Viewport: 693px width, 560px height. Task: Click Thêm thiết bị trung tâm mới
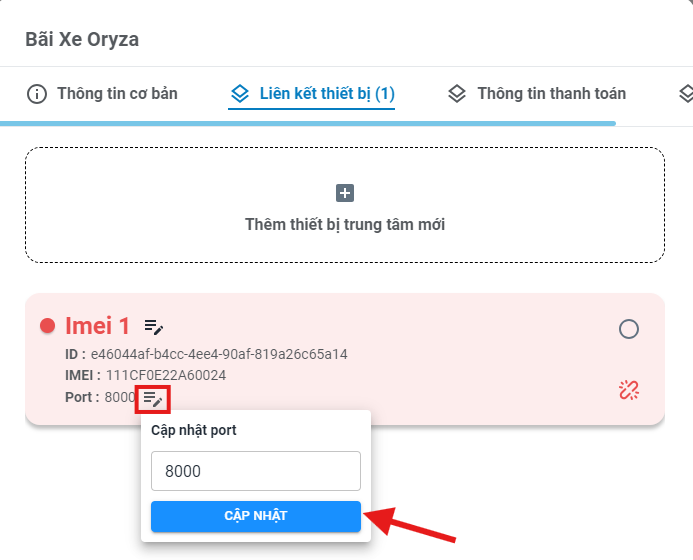coord(345,225)
